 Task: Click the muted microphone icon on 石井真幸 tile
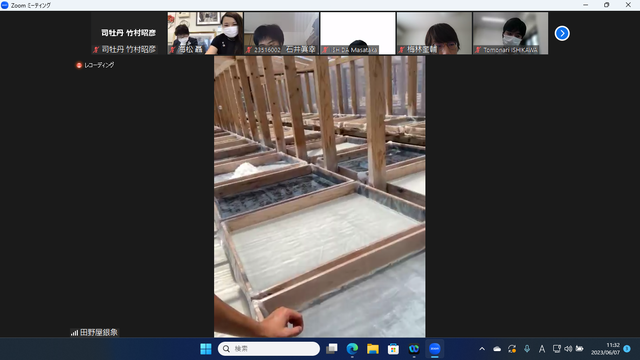click(249, 50)
